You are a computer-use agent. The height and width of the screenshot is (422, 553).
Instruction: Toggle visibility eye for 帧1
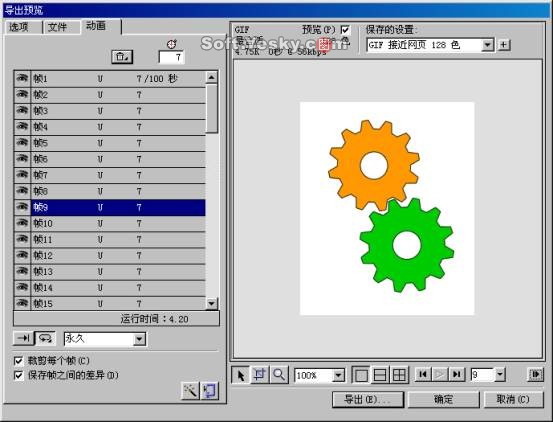point(22,78)
